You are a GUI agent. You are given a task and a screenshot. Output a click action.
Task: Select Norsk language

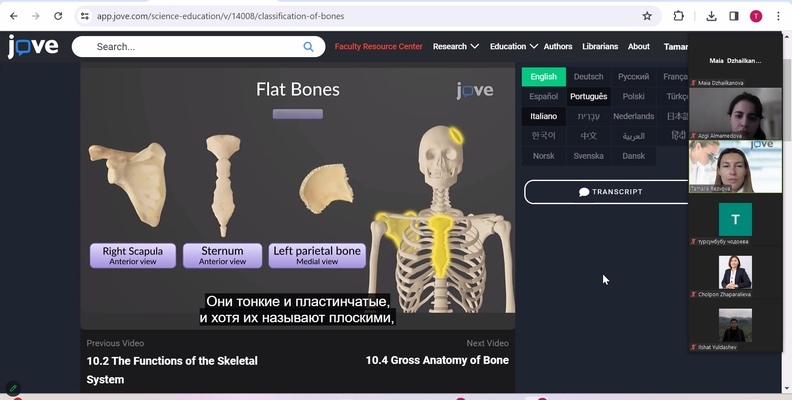(x=543, y=156)
